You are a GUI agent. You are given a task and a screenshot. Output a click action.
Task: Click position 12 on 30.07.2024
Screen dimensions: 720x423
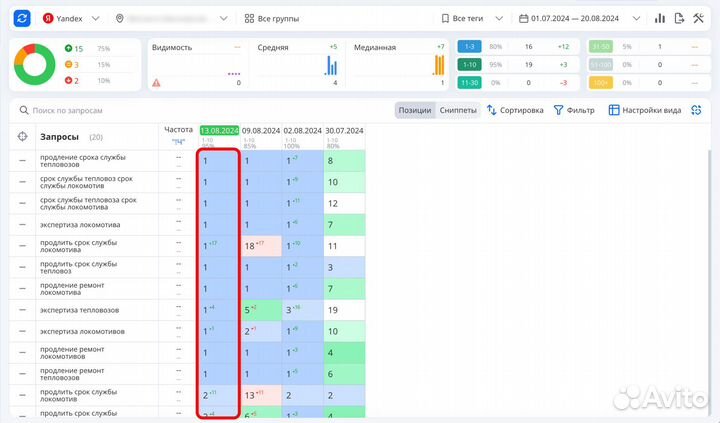[x=344, y=203]
